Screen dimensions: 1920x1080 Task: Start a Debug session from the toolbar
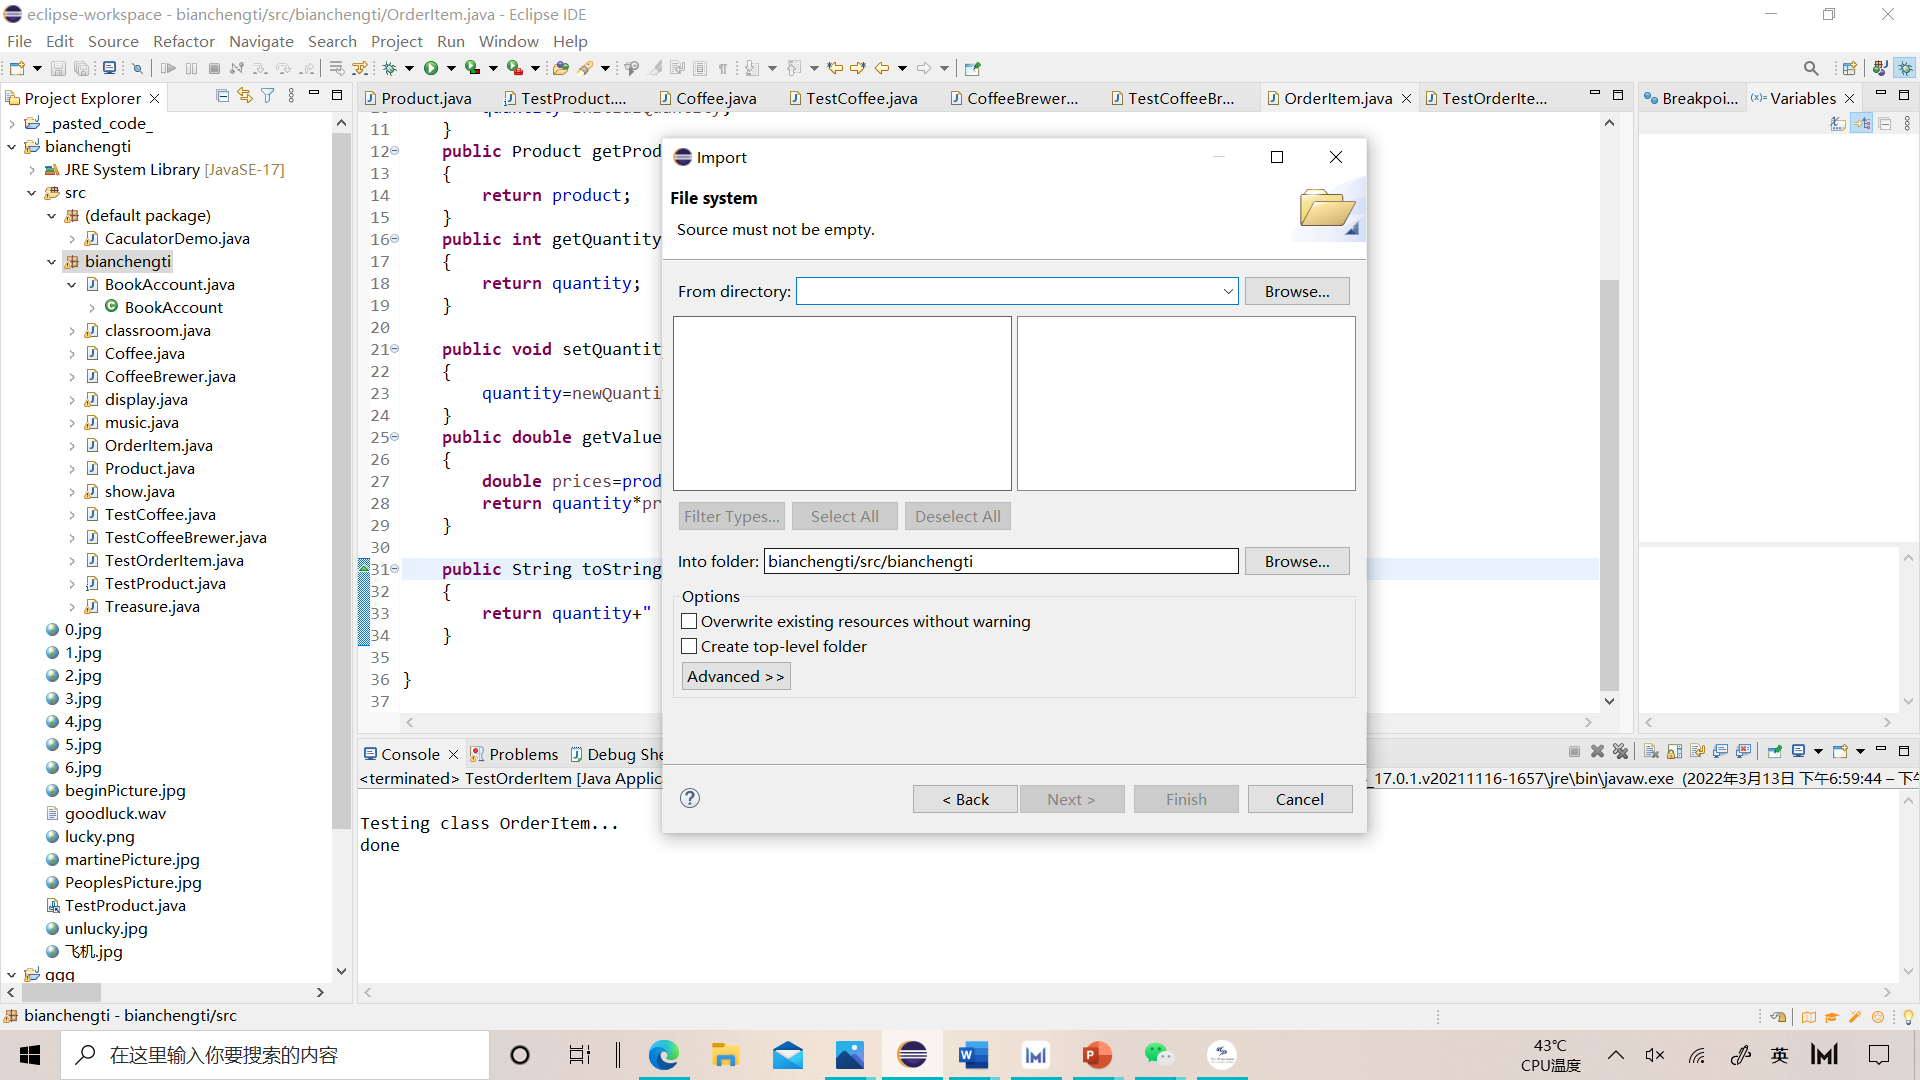click(391, 68)
